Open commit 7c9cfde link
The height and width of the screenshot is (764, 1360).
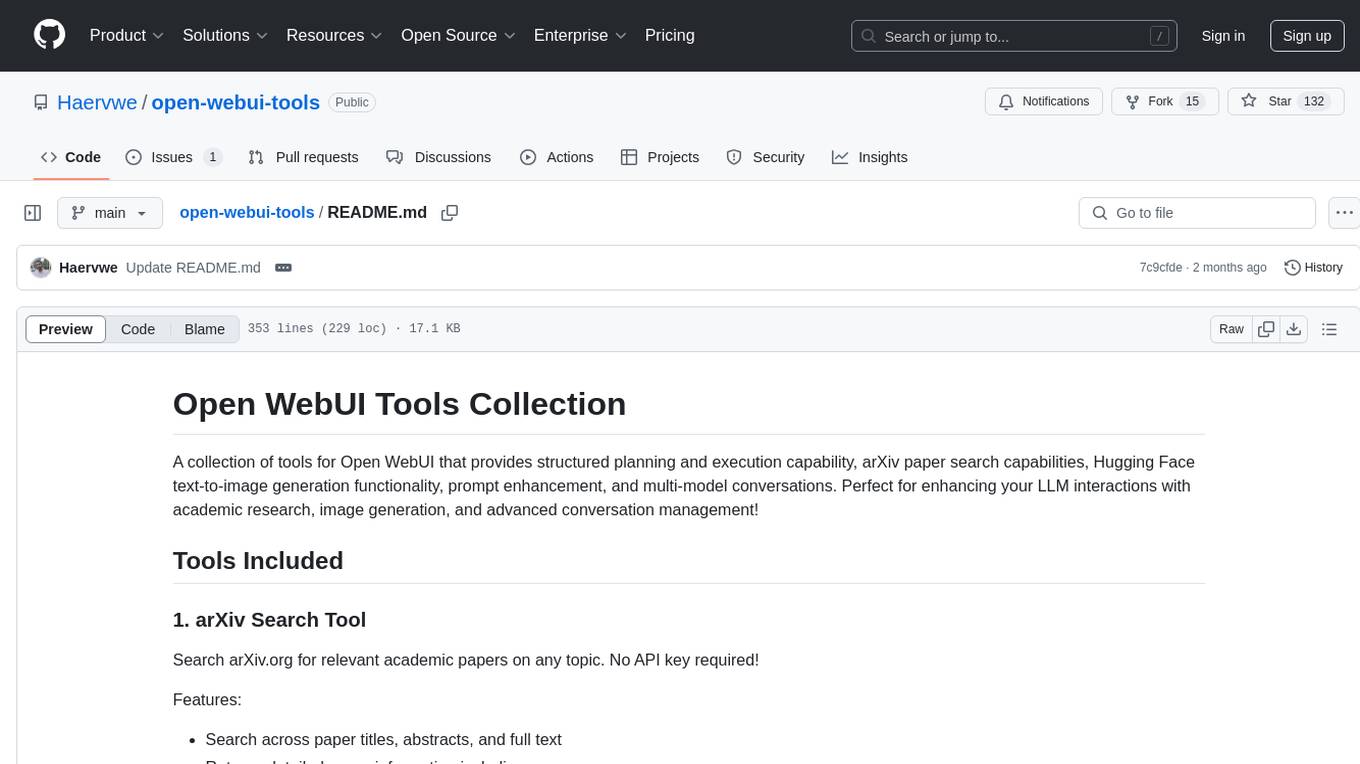click(x=1160, y=267)
